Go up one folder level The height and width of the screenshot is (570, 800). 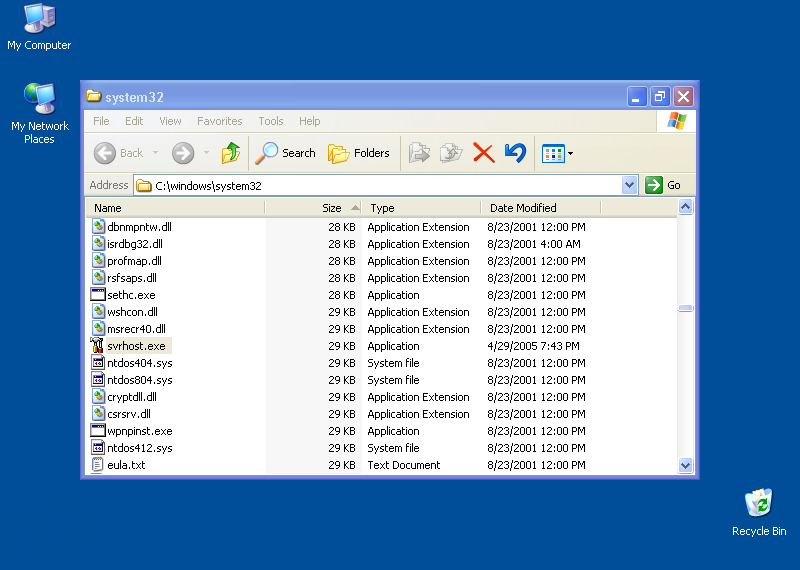tap(231, 153)
